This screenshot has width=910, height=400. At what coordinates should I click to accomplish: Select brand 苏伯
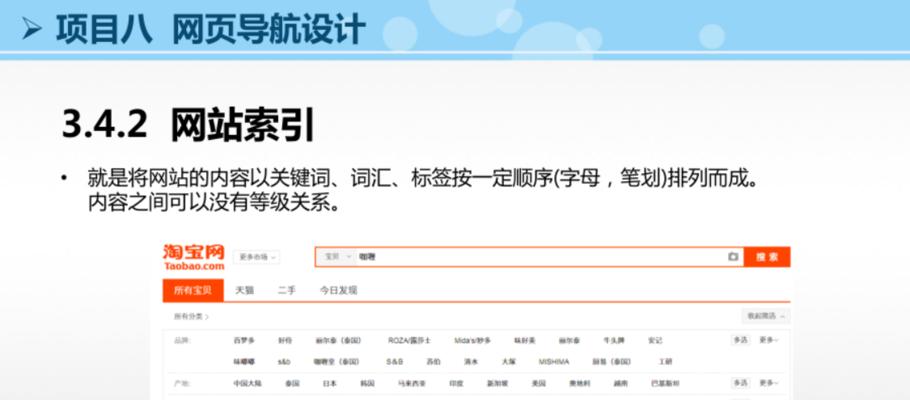point(433,362)
